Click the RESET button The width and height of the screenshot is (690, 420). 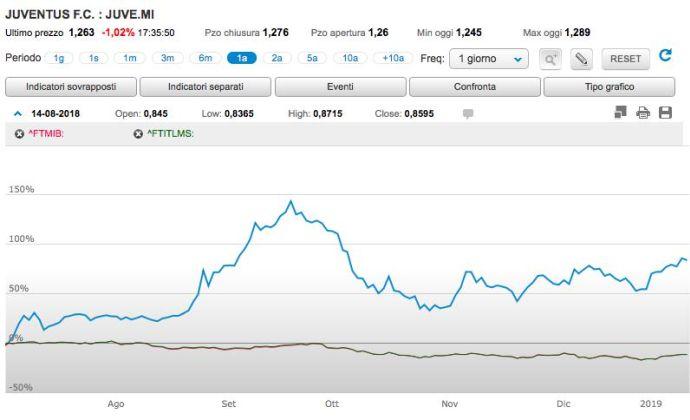coord(625,59)
